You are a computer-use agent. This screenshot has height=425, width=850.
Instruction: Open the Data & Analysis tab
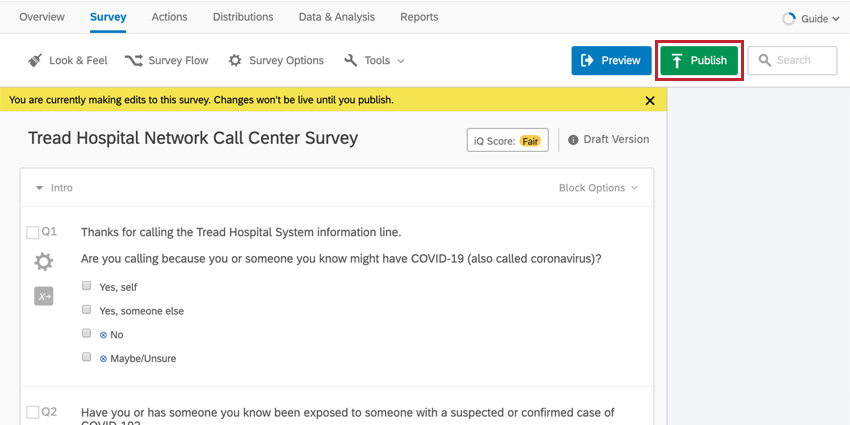[337, 17]
